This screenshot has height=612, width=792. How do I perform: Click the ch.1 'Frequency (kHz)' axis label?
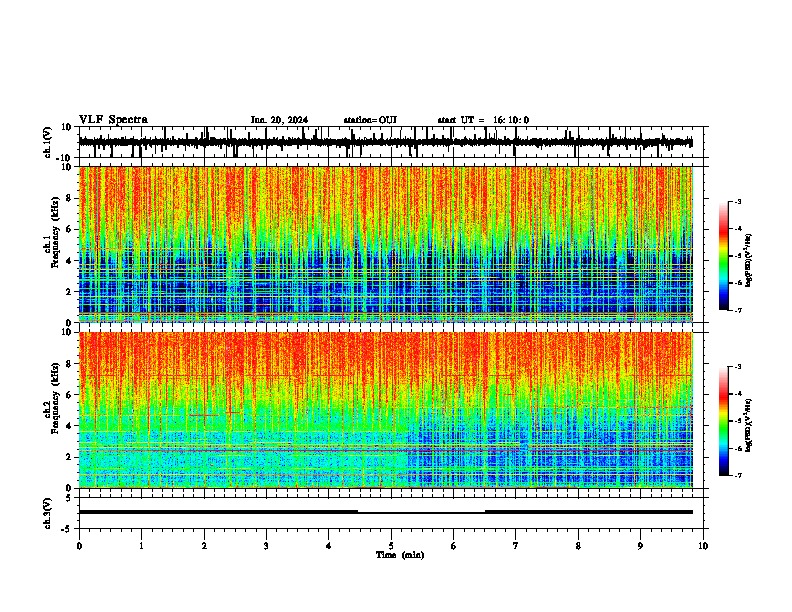[x=55, y=233]
